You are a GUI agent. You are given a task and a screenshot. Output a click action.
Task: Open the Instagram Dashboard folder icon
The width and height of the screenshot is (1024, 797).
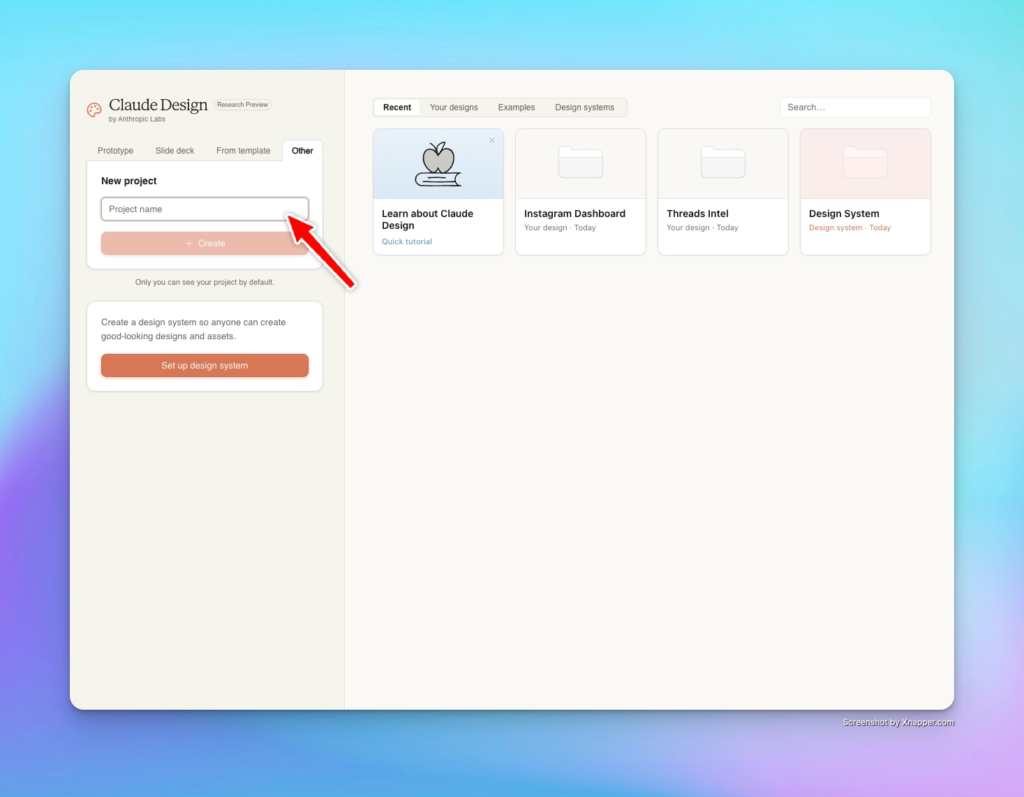click(x=580, y=163)
